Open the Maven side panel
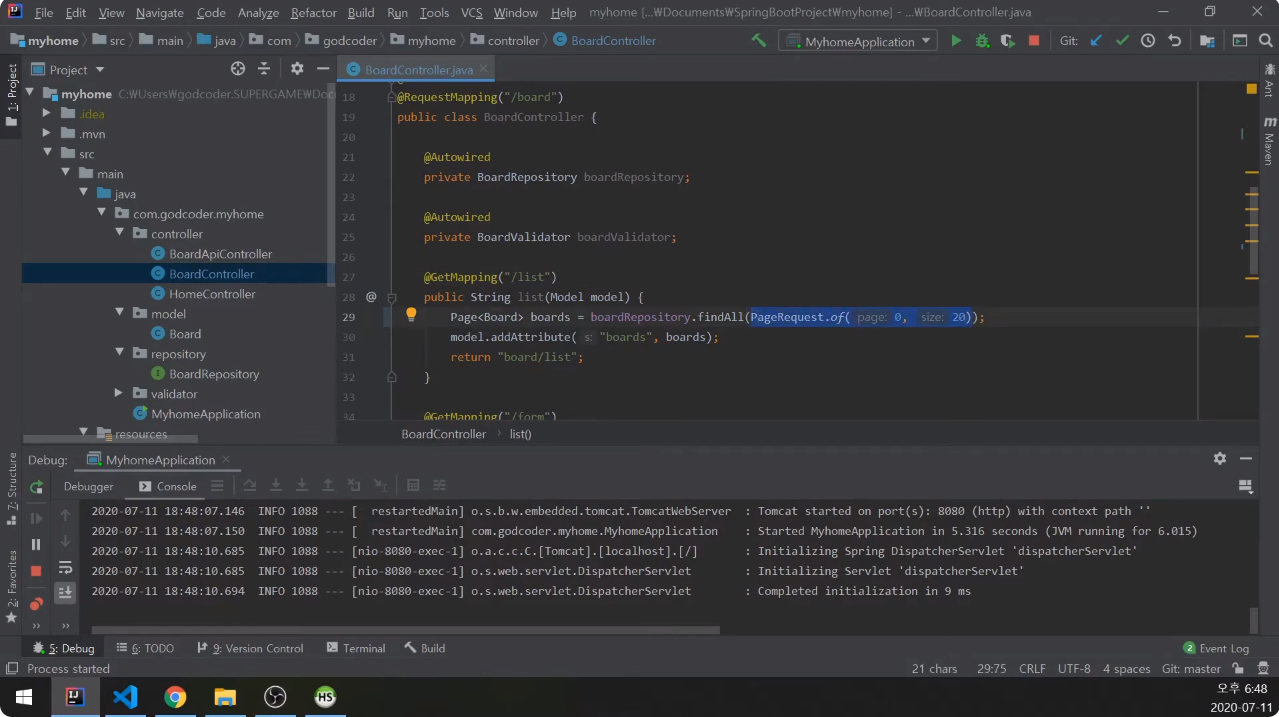The width and height of the screenshot is (1279, 717). coord(1269,140)
